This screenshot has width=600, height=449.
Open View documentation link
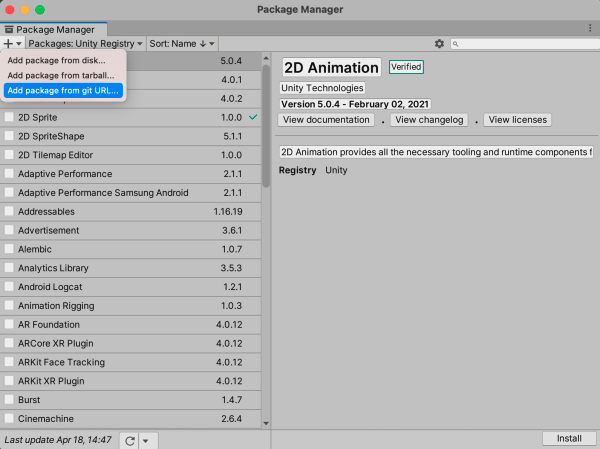[326, 120]
